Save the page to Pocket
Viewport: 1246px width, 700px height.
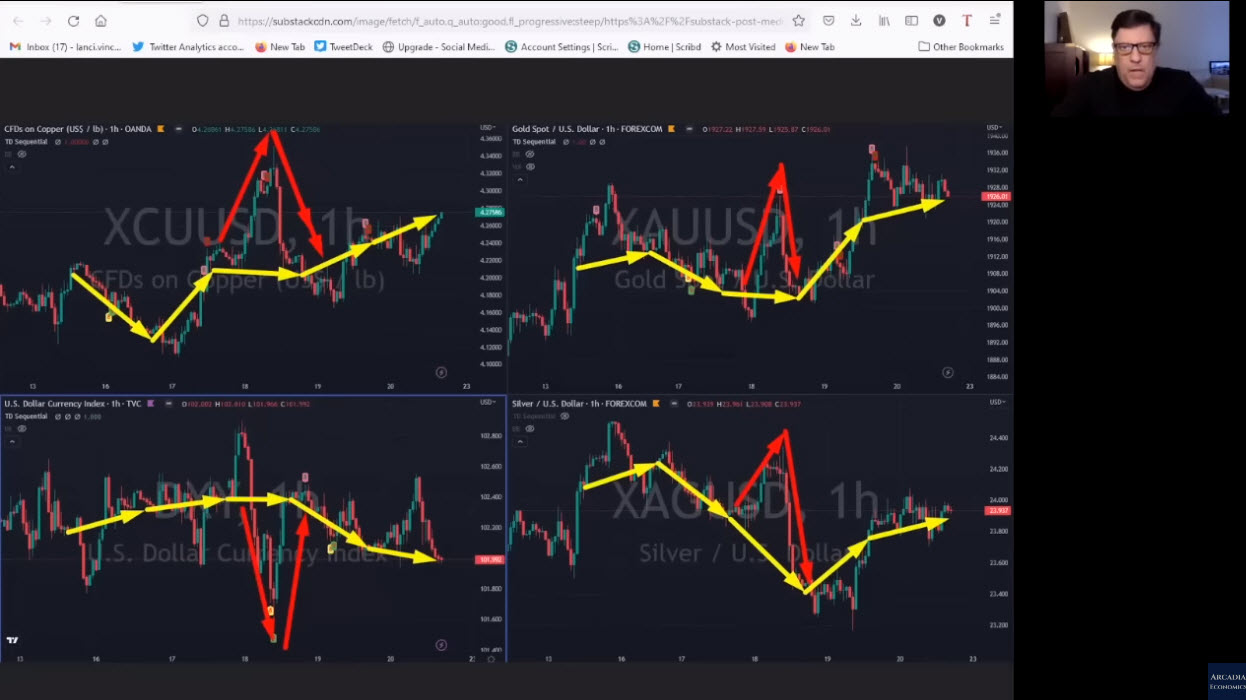pyautogui.click(x=829, y=19)
